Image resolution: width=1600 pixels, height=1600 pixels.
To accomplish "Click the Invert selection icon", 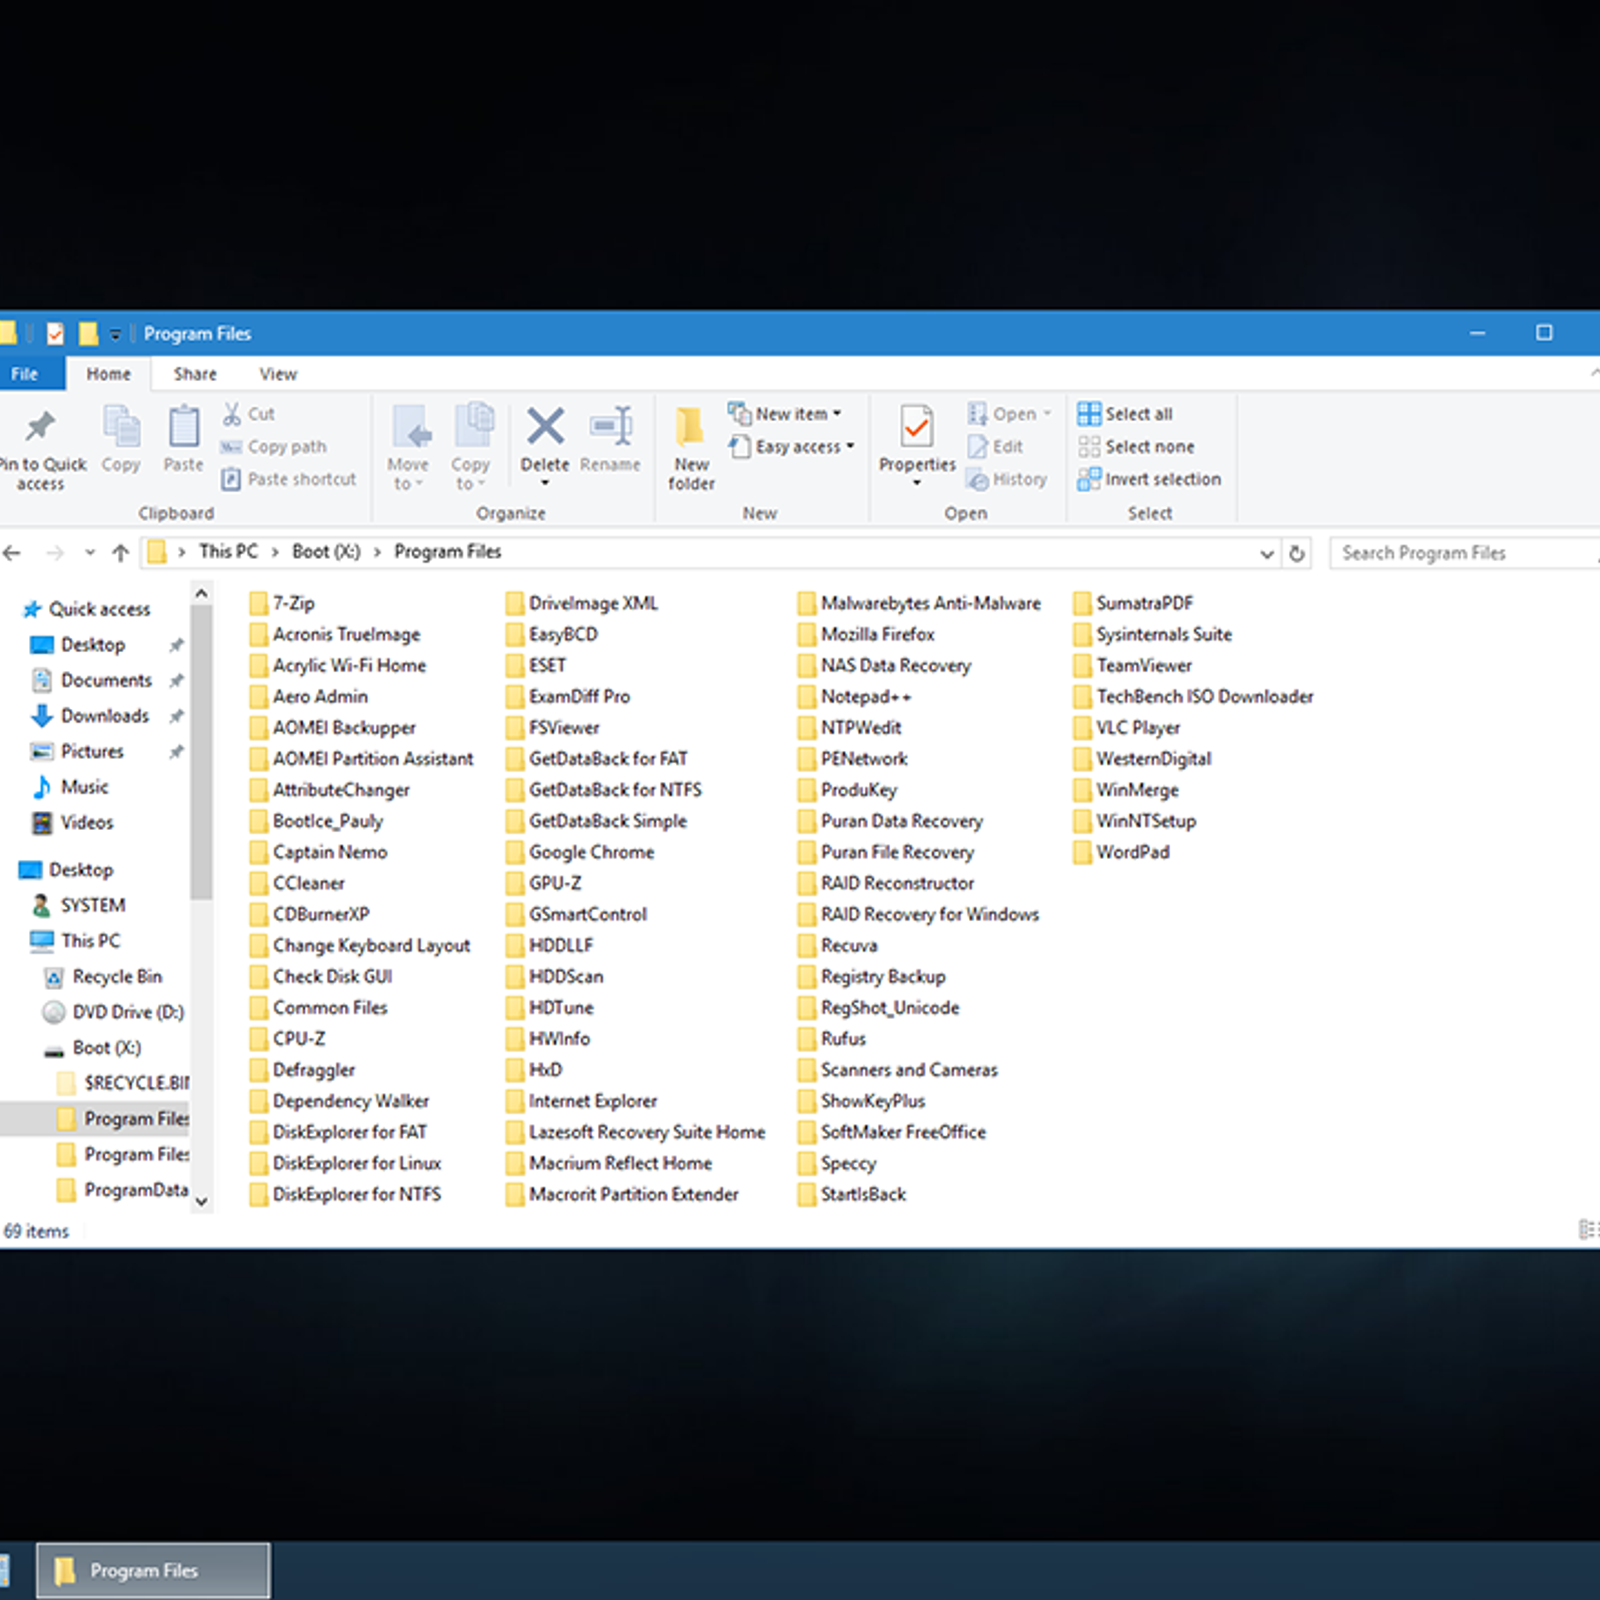I will pyautogui.click(x=1088, y=479).
